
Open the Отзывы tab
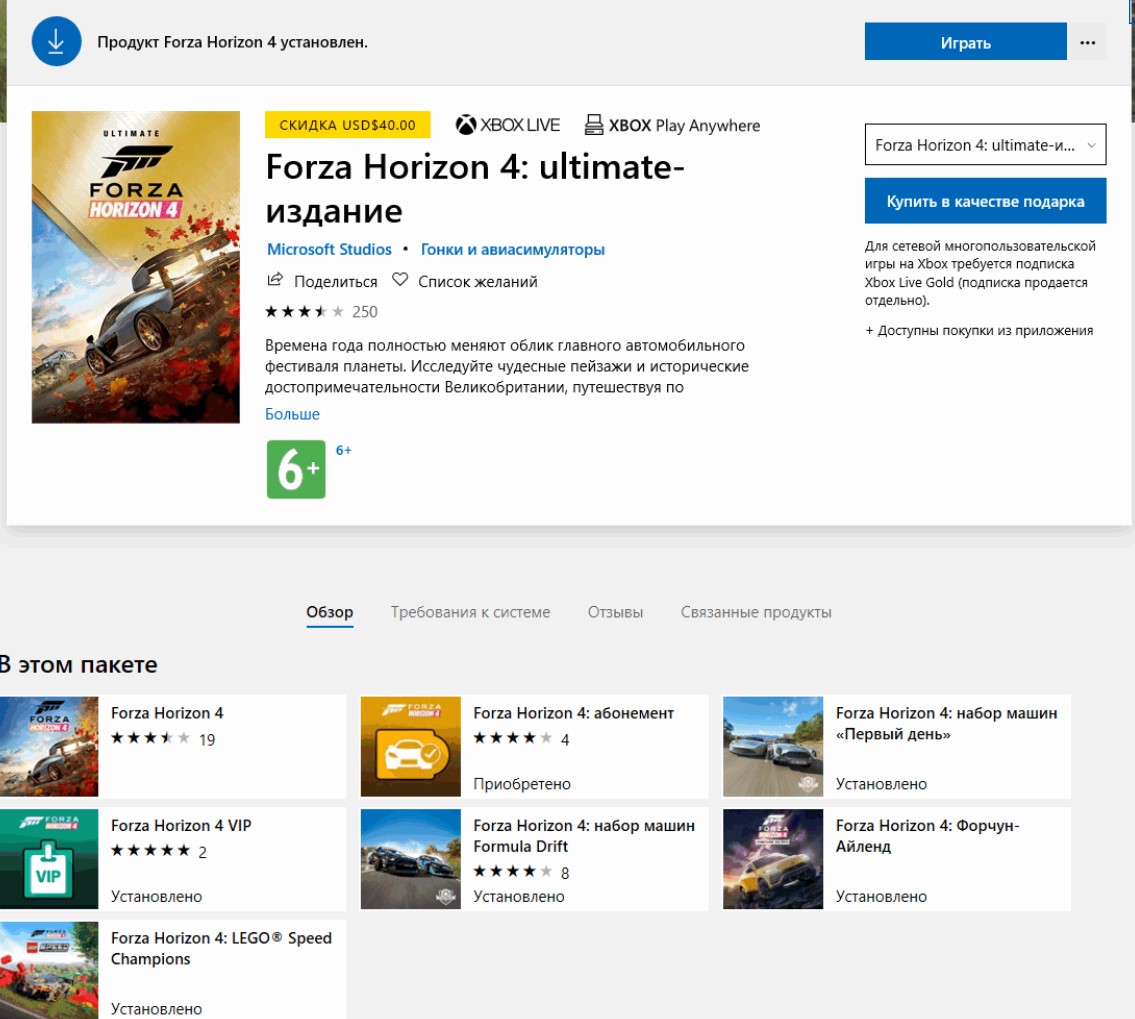[x=615, y=612]
